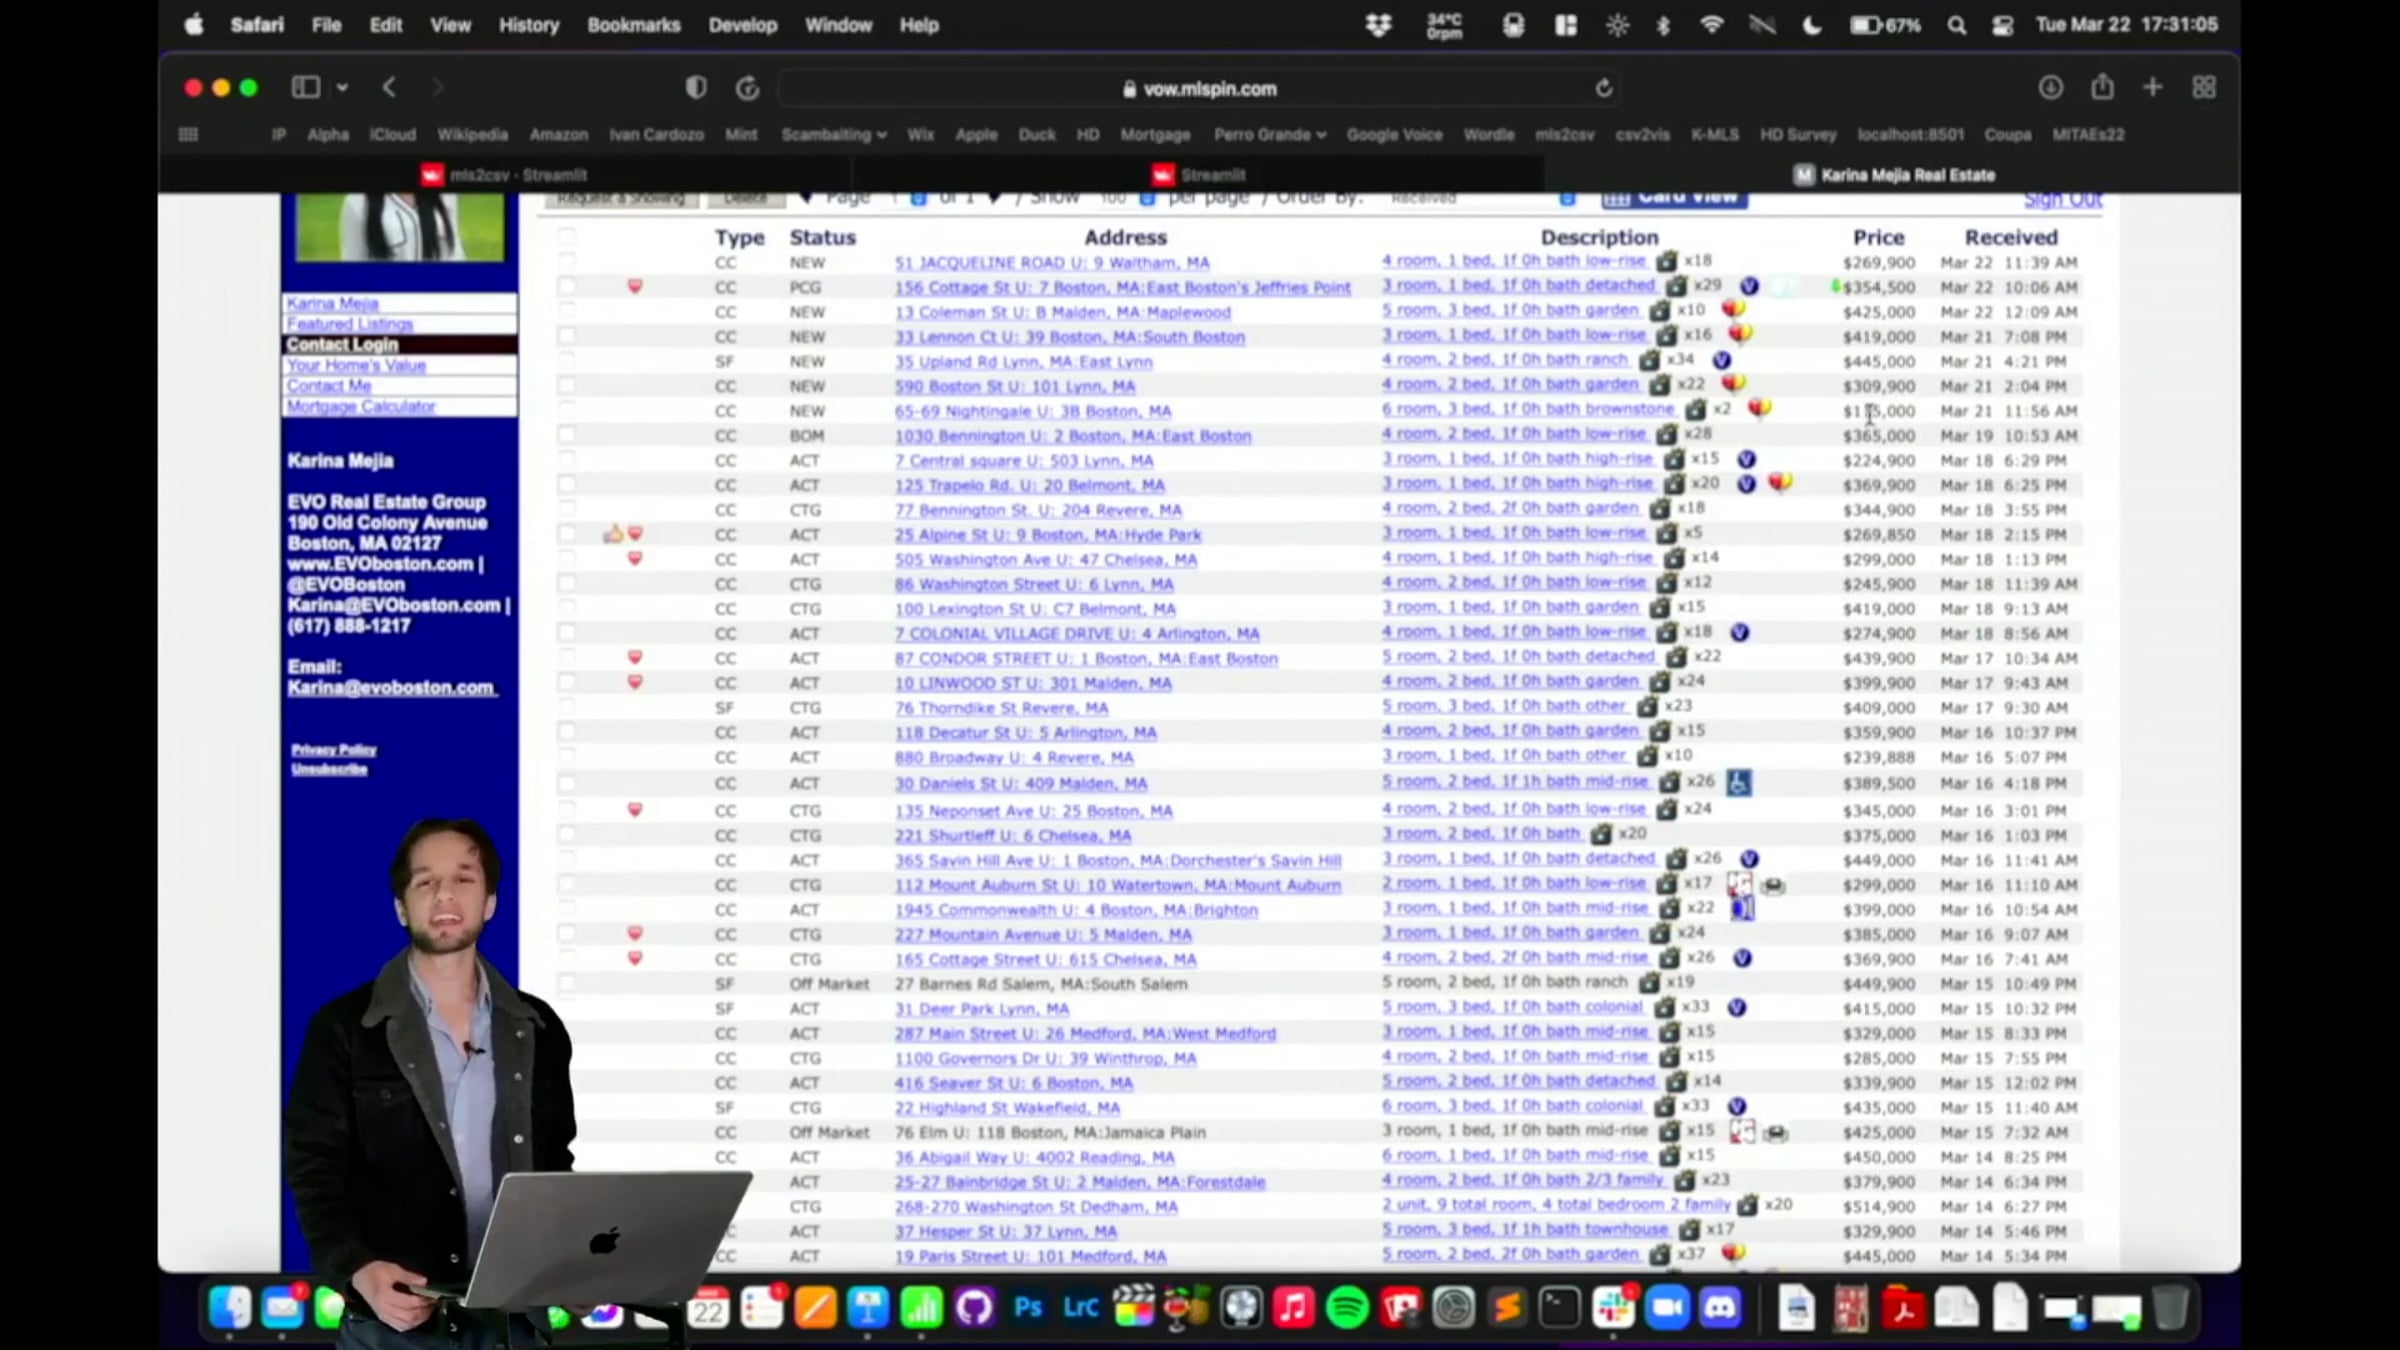Screen dimensions: 2400x1350
Task: Click the balloon icon on 65-69 Nightingale row
Action: point(1758,409)
